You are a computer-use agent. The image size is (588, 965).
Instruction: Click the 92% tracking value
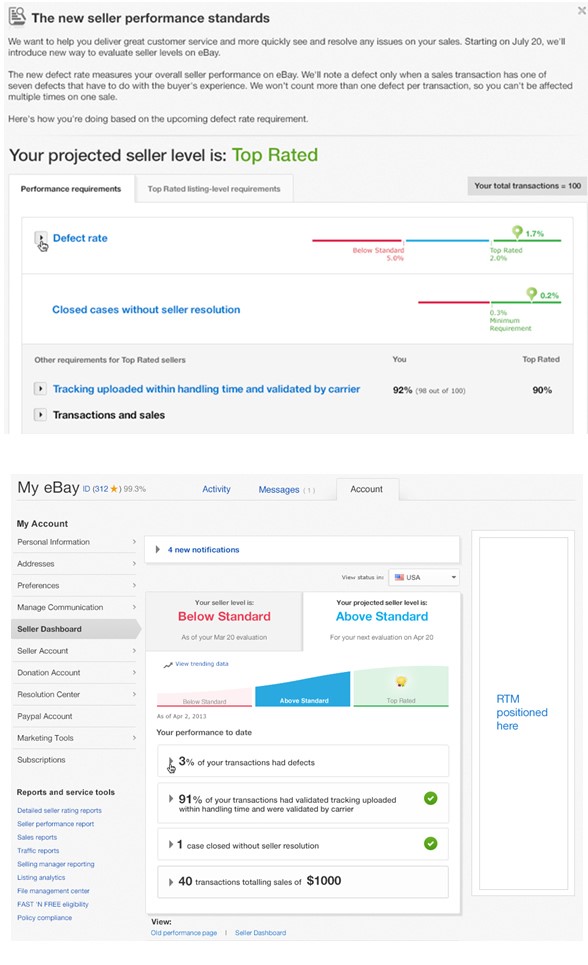(403, 390)
